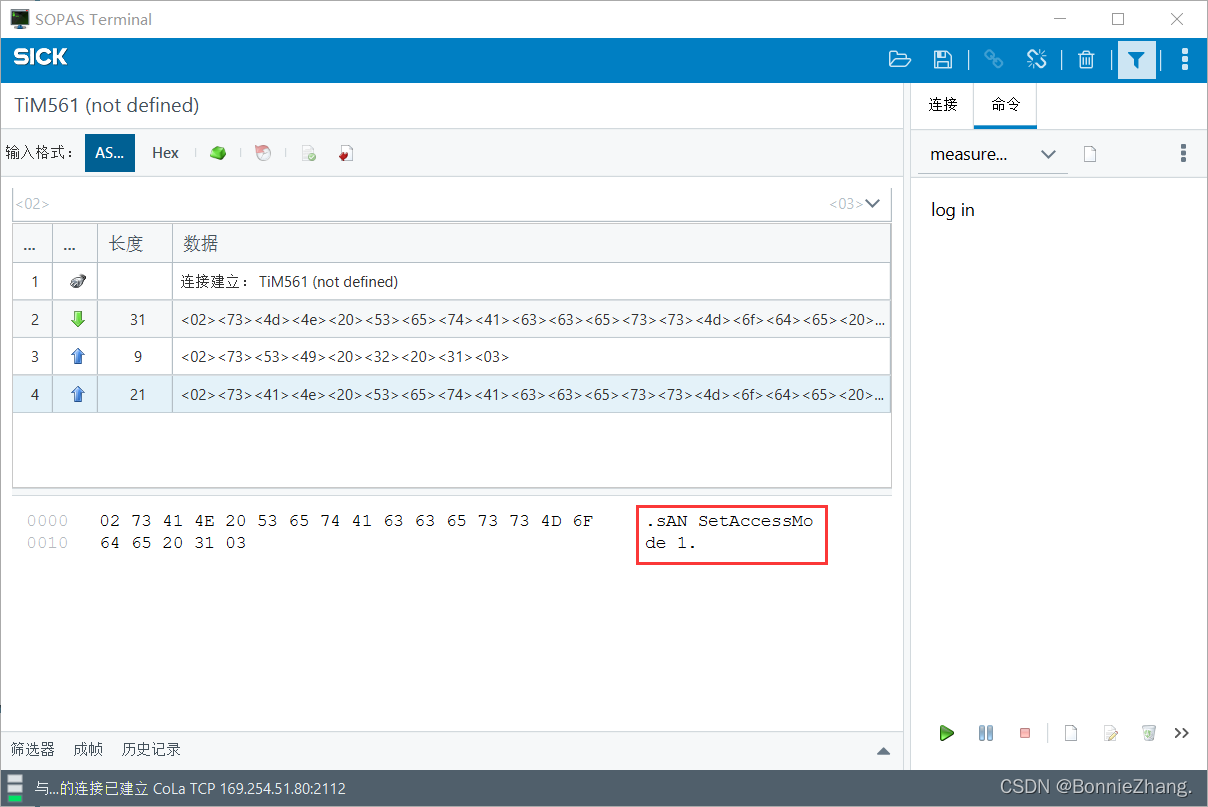Click the green connection status indicator icon

15,788
